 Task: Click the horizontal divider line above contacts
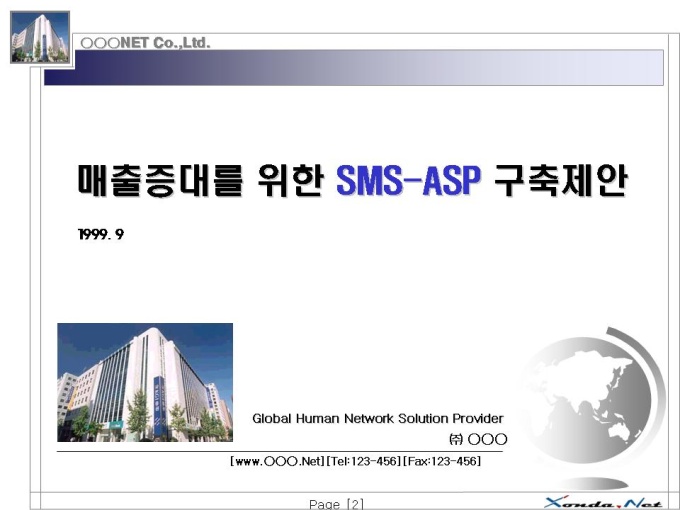(x=280, y=451)
